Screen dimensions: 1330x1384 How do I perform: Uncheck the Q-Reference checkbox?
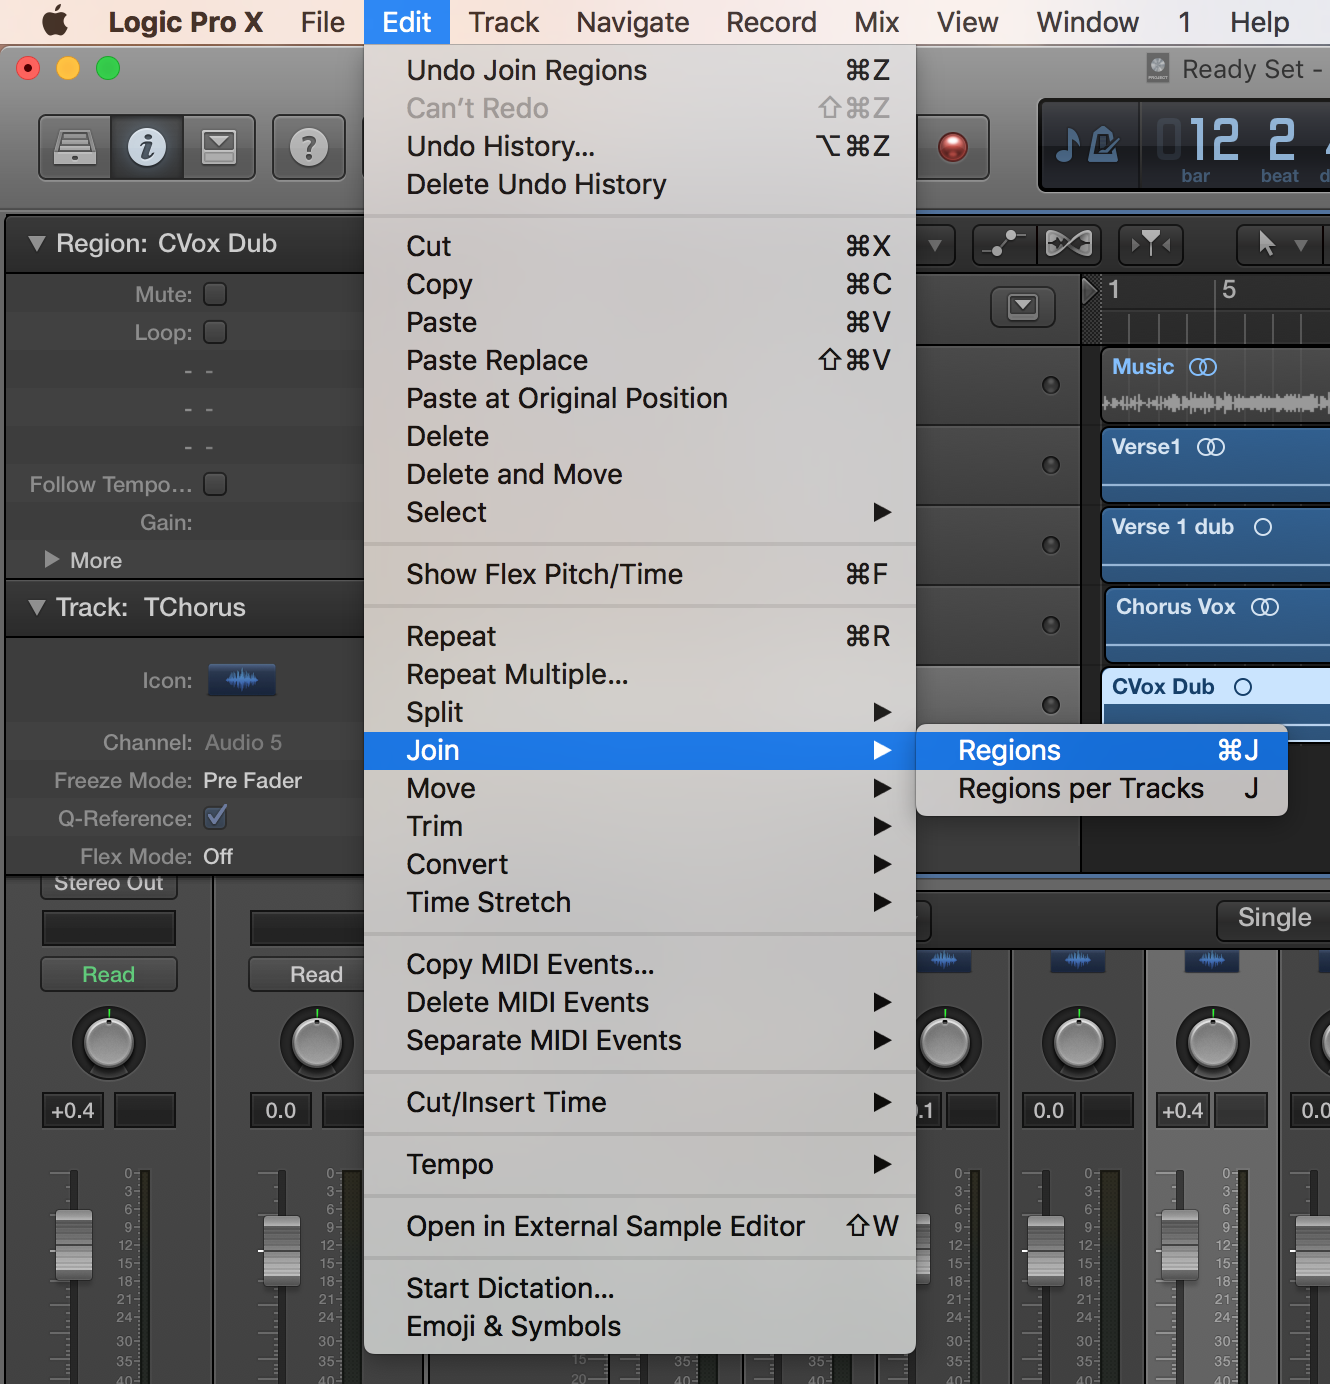click(x=215, y=817)
